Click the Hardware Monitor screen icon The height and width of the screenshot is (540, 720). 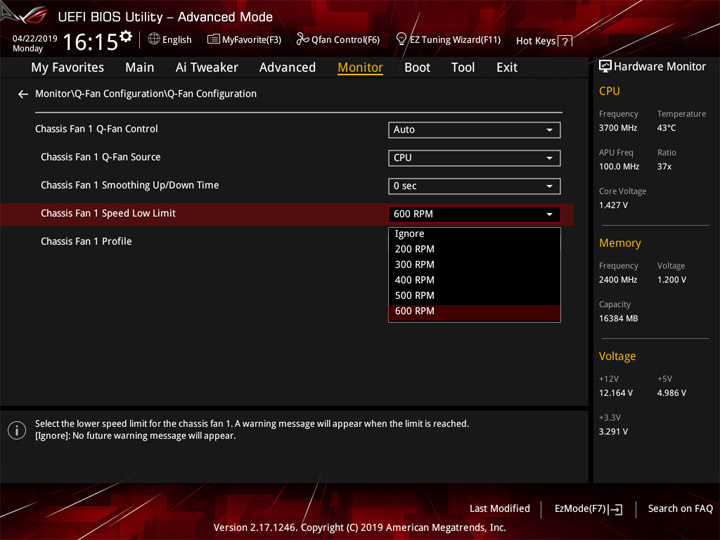[605, 67]
